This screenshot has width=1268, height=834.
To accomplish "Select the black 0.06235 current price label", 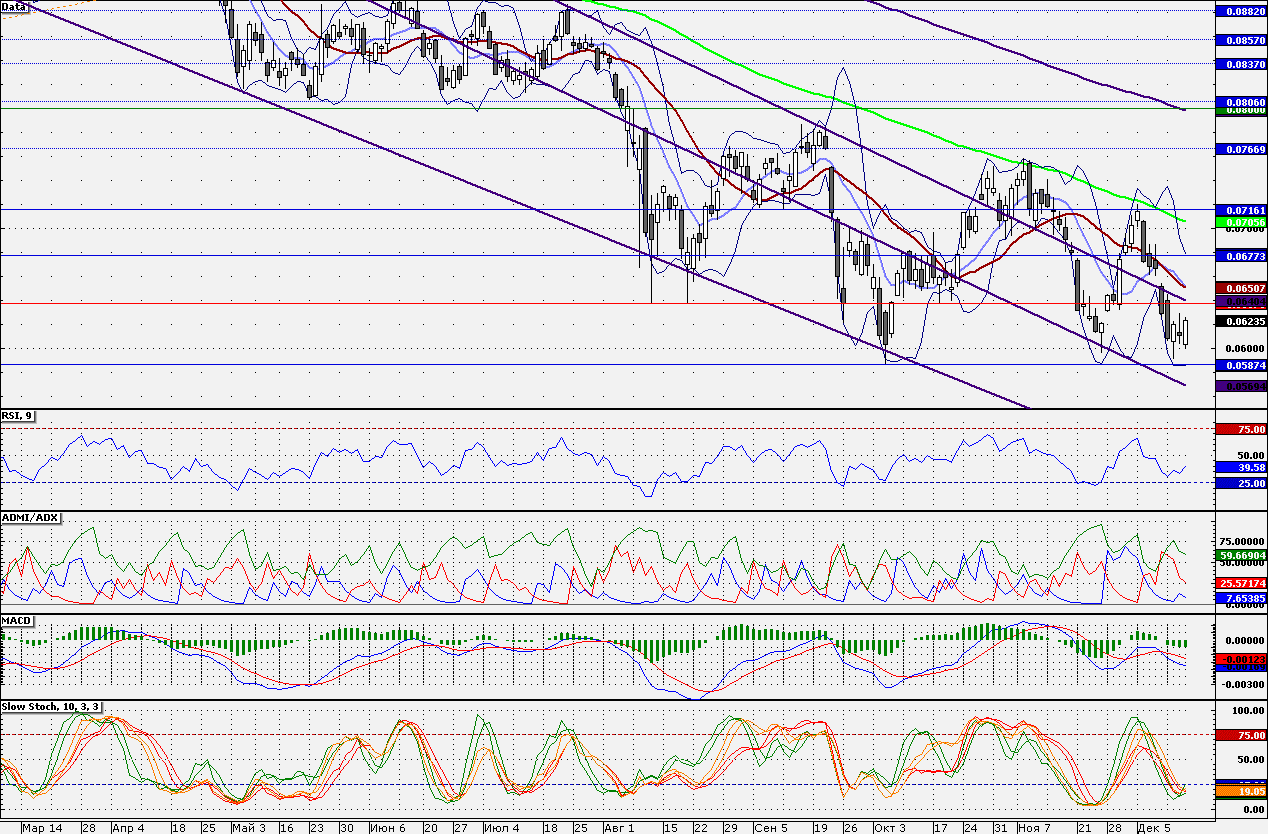I will point(1240,322).
